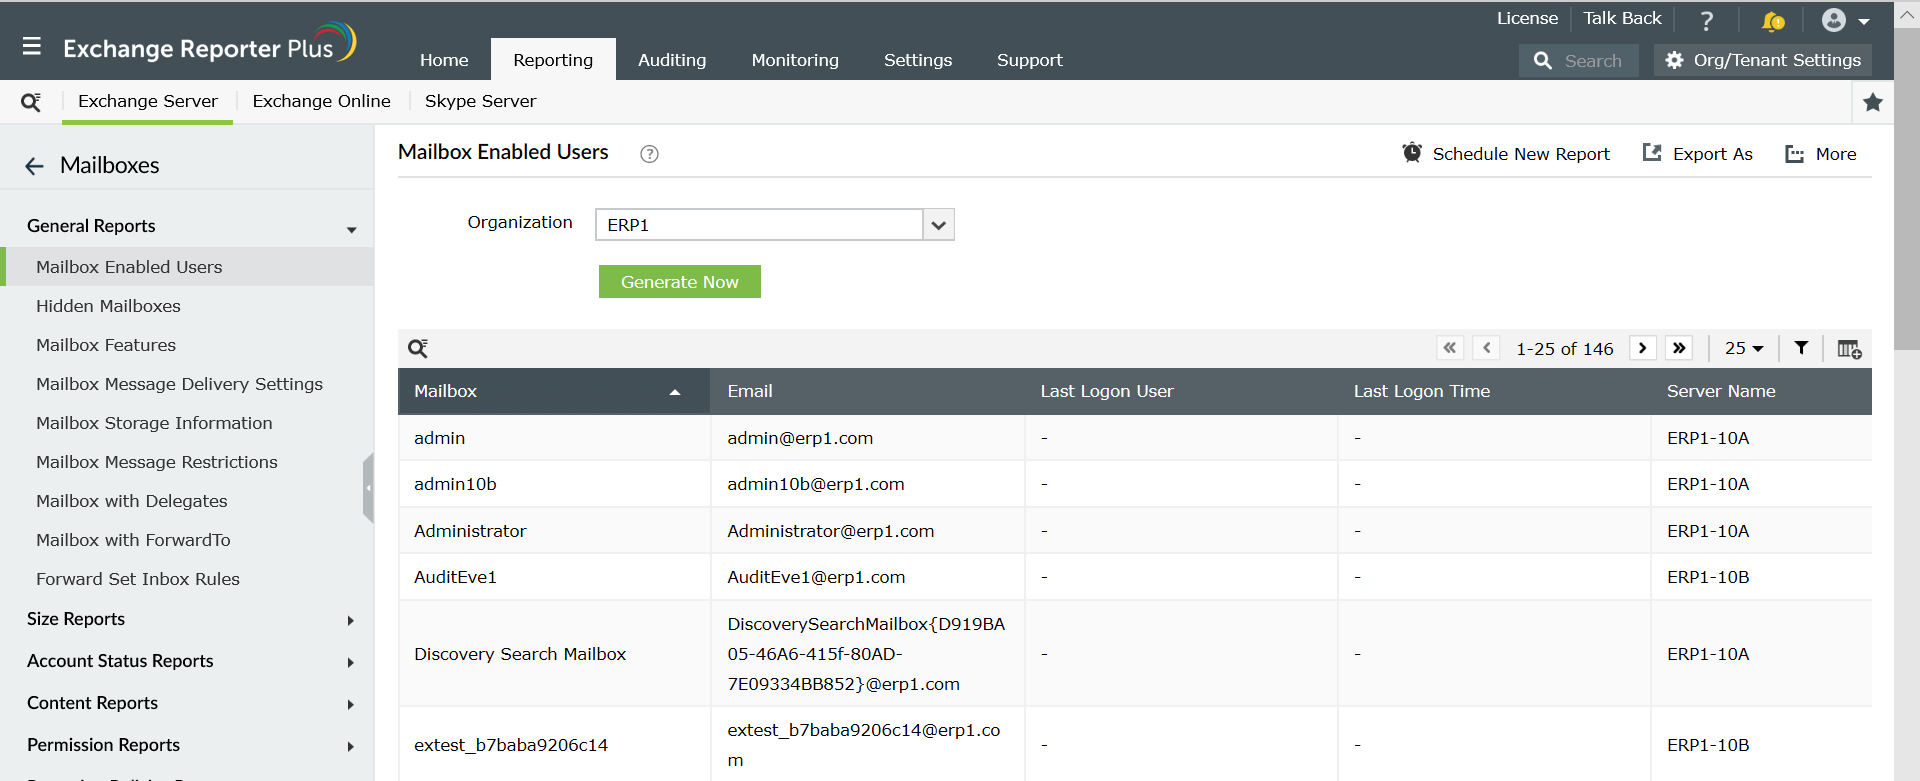1920x781 pixels.
Task: Click Schedule New Report
Action: click(x=1506, y=154)
